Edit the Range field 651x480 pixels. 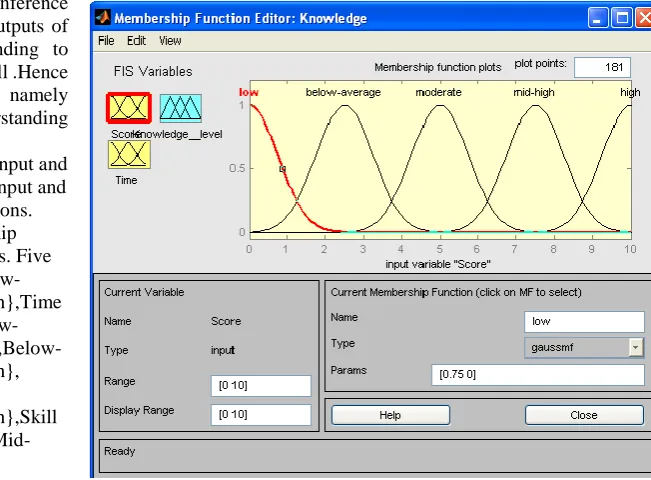[x=261, y=386]
